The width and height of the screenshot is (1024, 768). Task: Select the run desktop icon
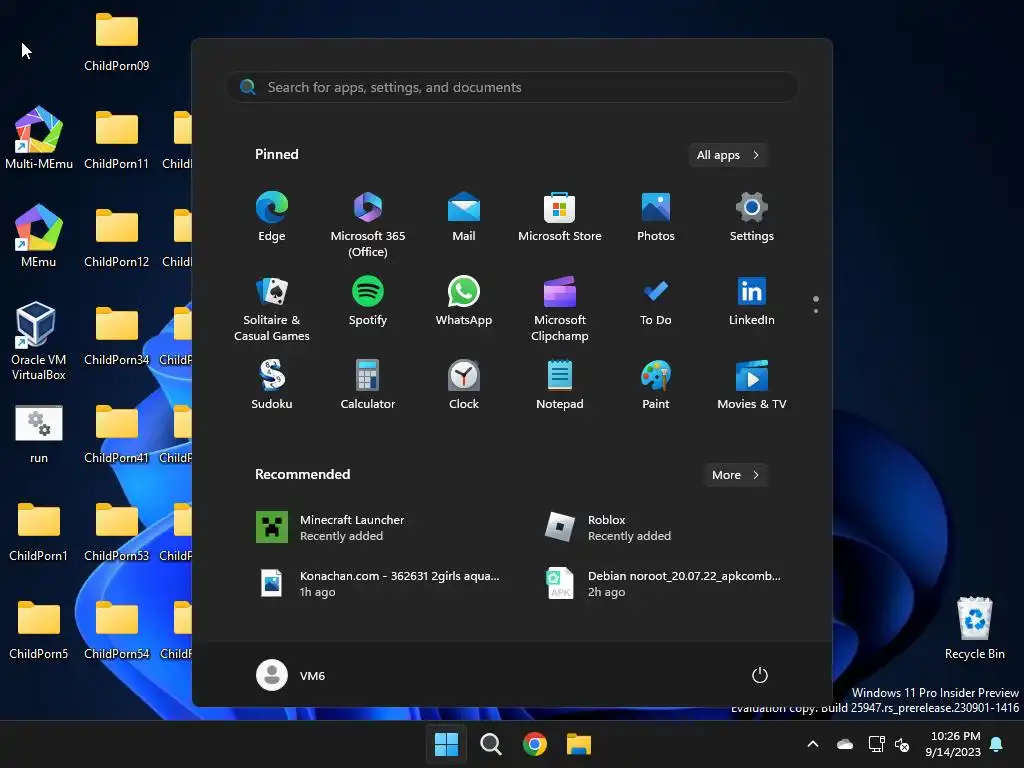pyautogui.click(x=39, y=434)
